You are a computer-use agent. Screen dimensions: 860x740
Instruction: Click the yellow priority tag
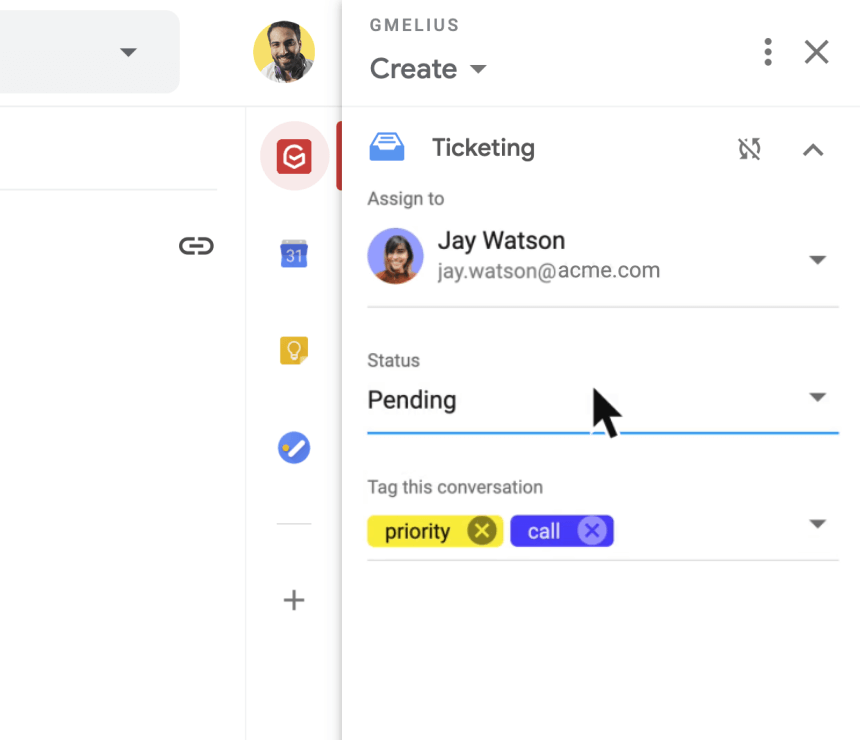418,531
